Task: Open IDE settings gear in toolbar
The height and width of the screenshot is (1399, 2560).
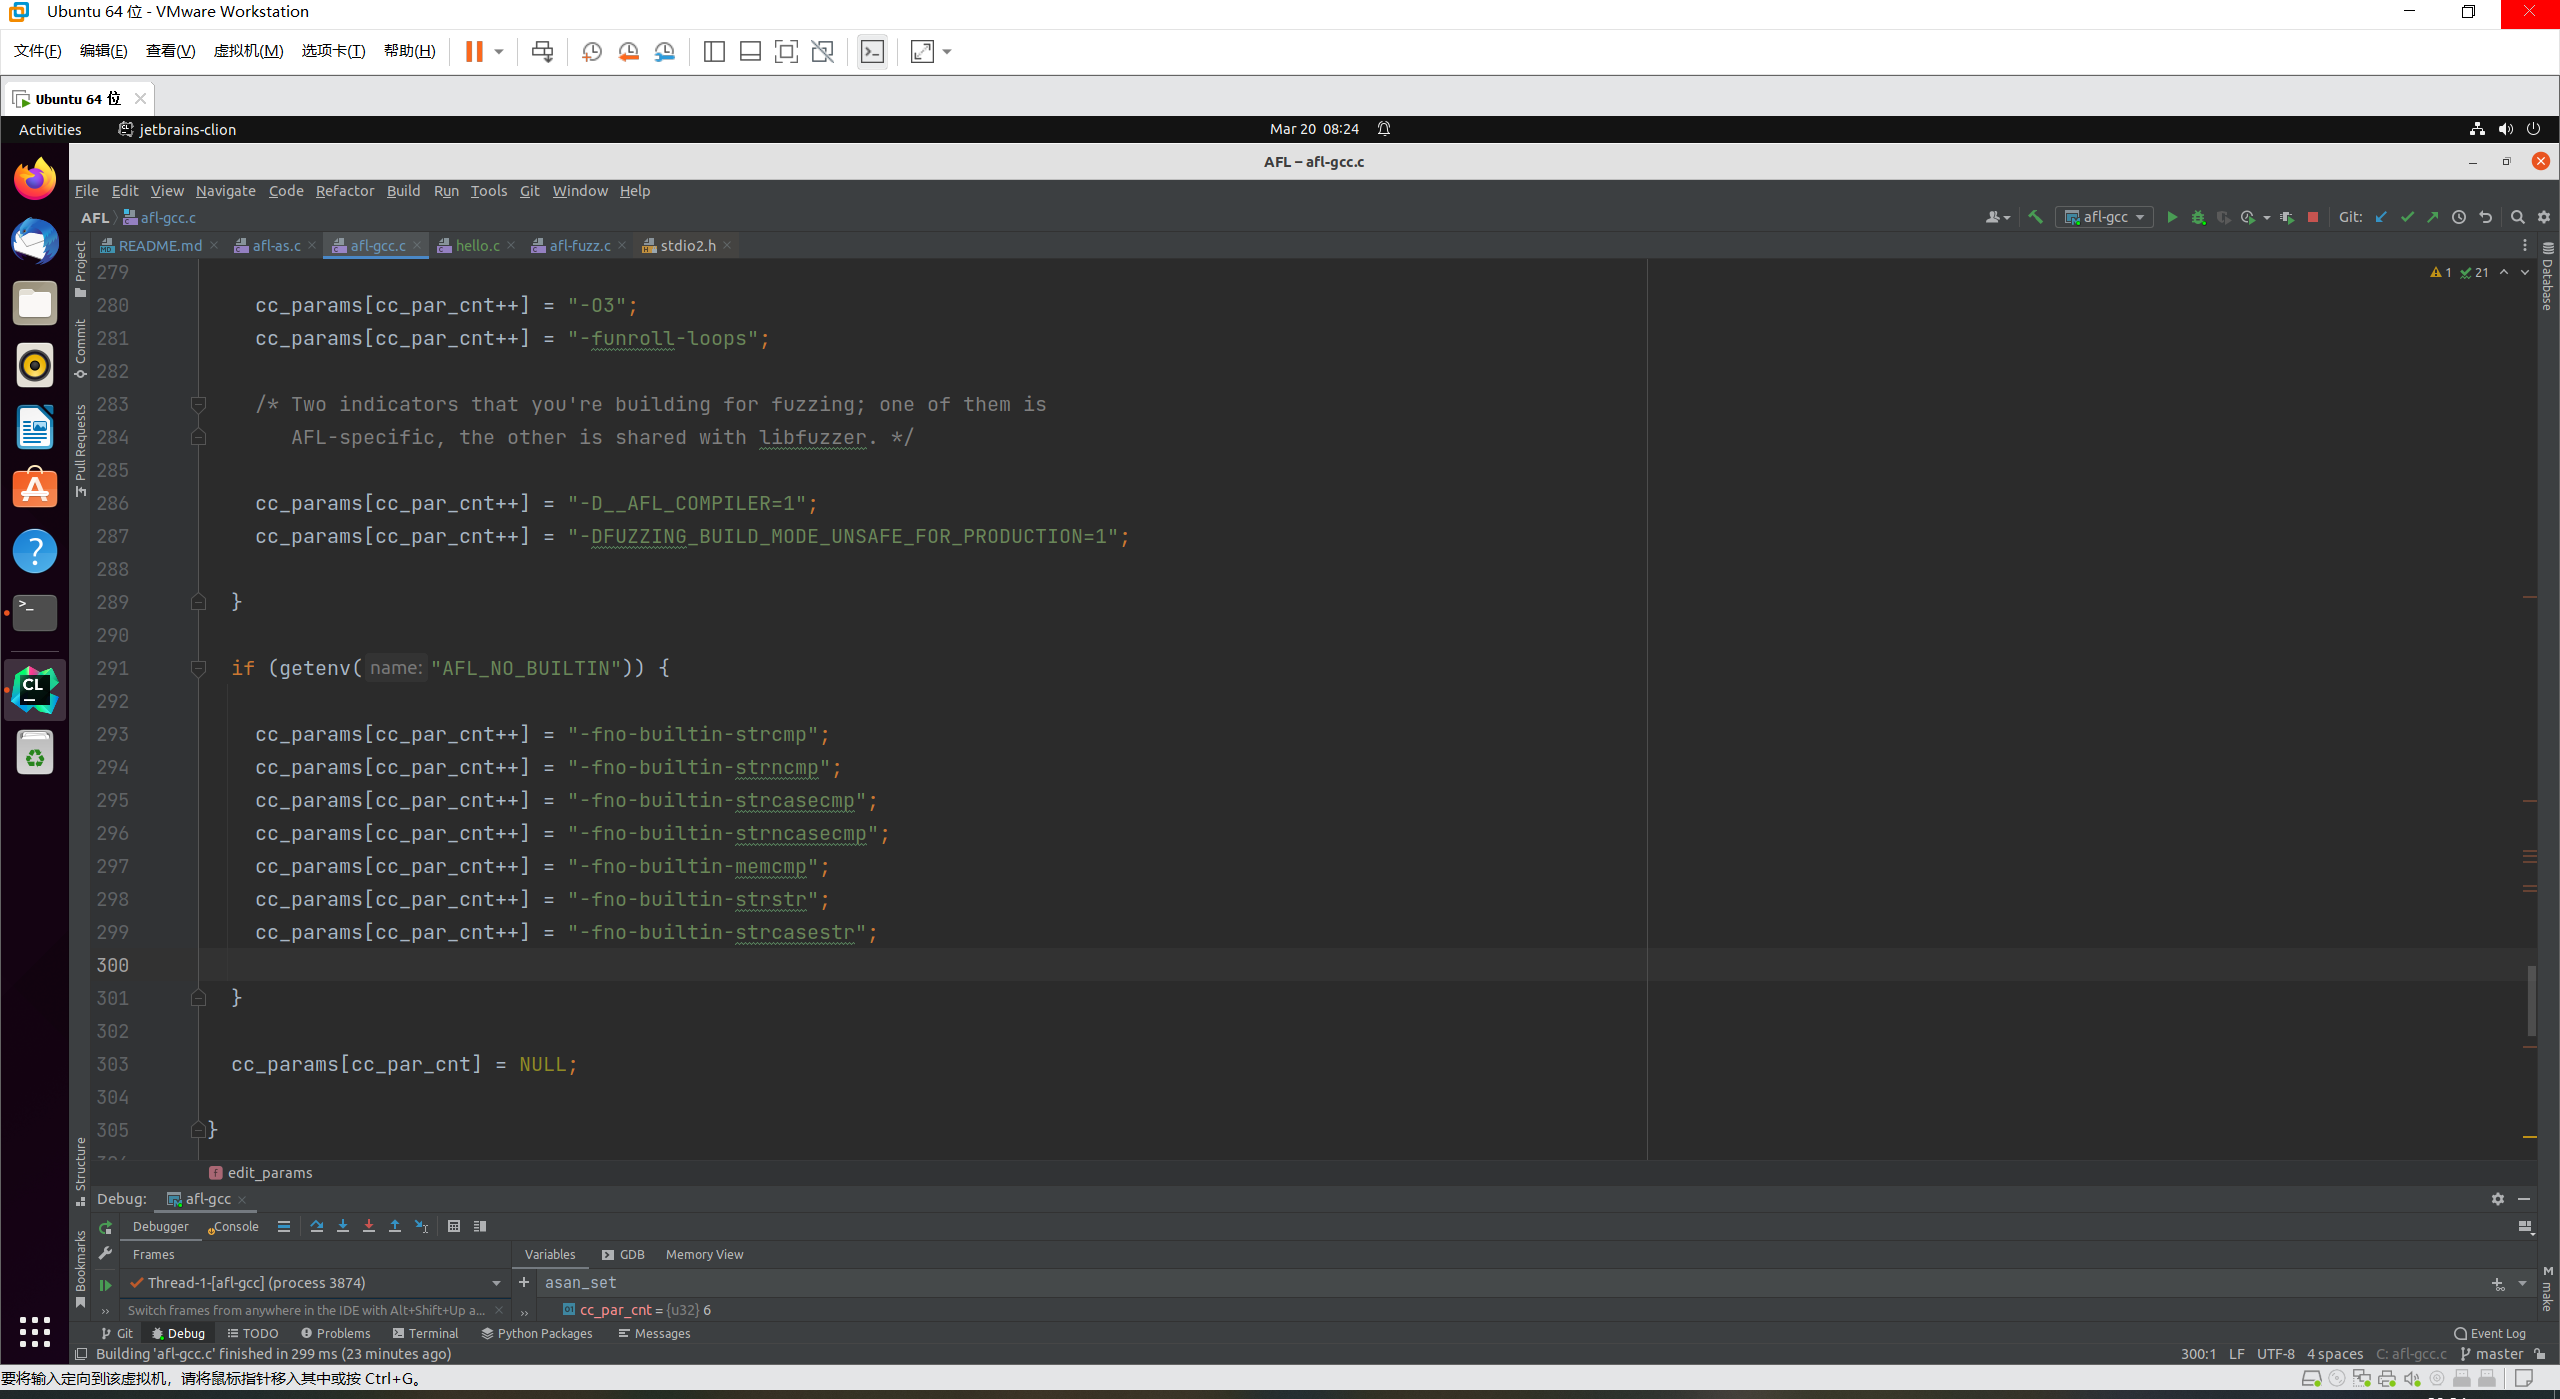Action: pos(2544,217)
